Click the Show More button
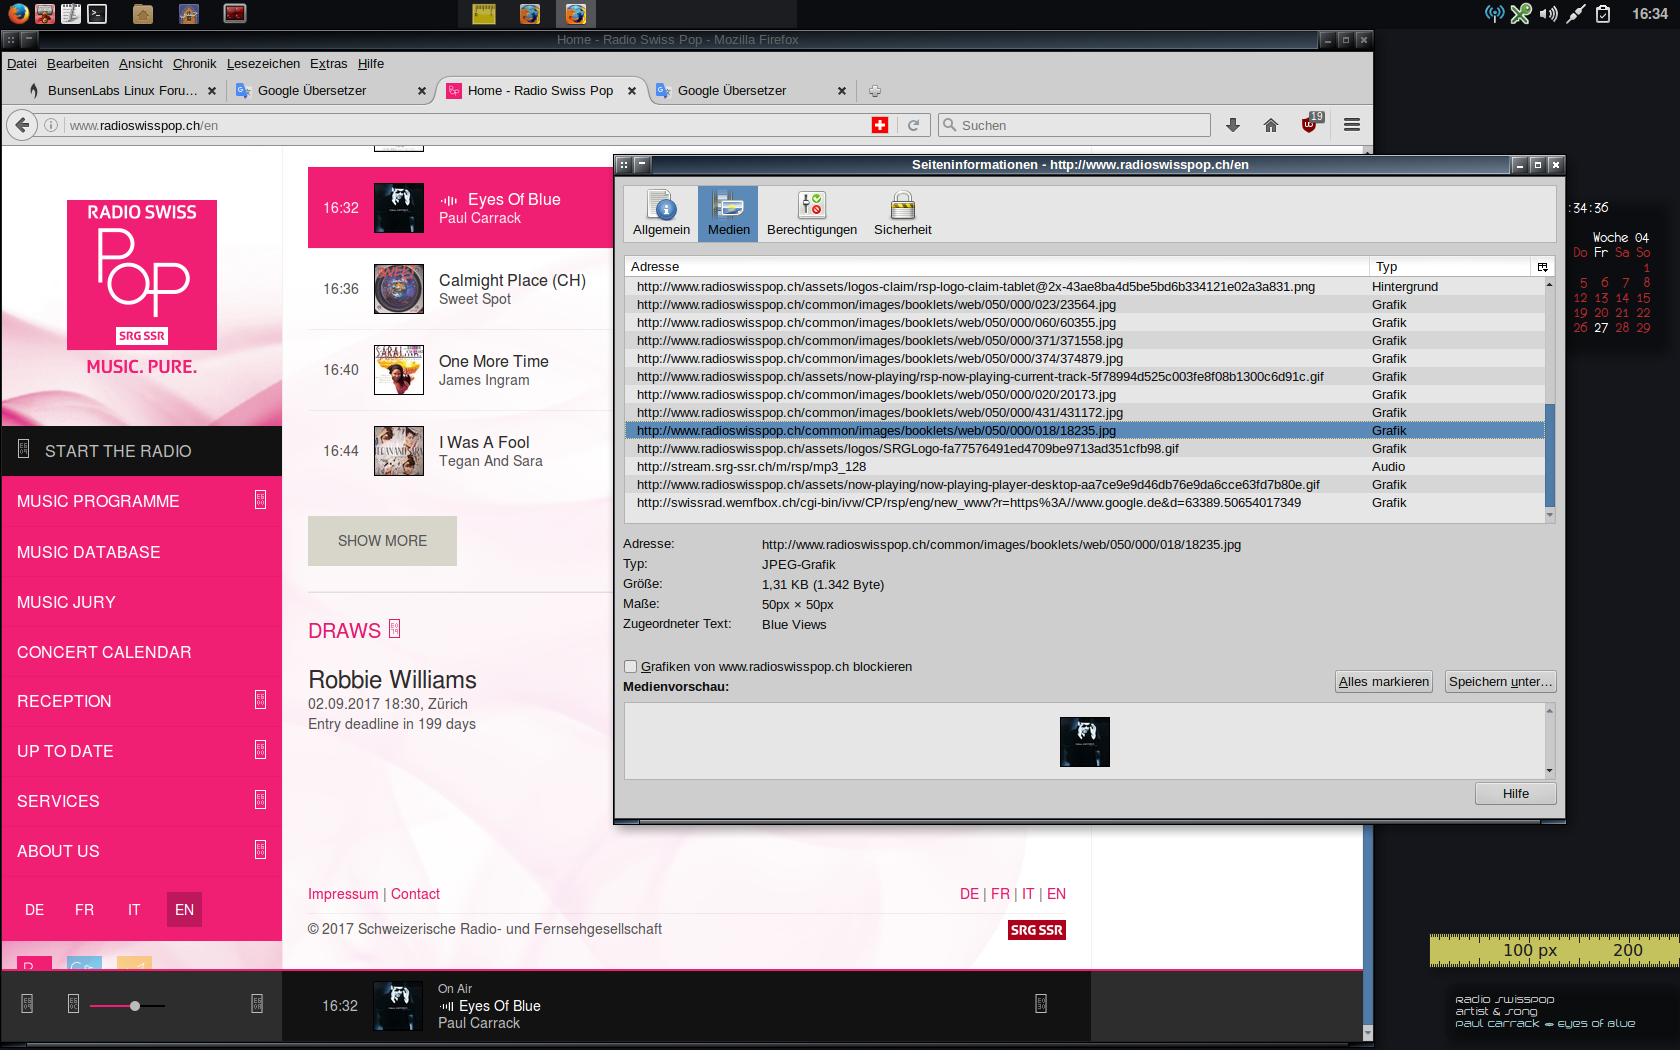 [382, 541]
